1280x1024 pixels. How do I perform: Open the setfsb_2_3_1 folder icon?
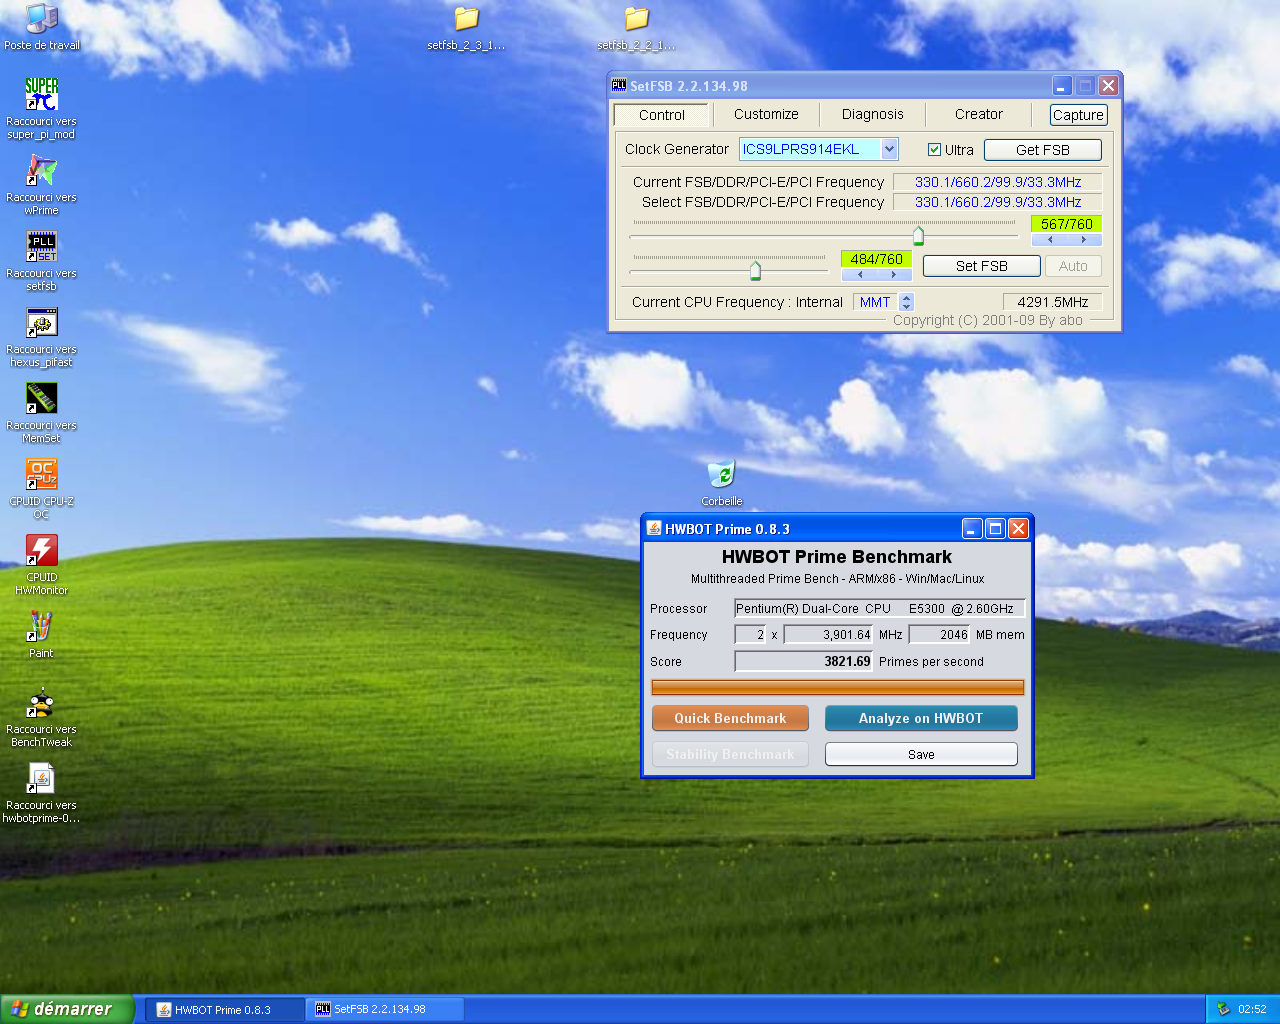point(466,18)
